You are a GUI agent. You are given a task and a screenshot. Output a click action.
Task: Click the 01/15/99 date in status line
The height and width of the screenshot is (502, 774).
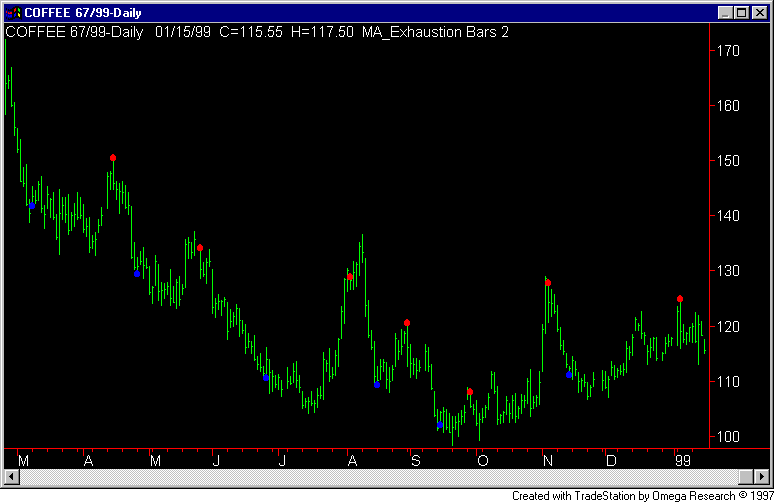pos(183,32)
